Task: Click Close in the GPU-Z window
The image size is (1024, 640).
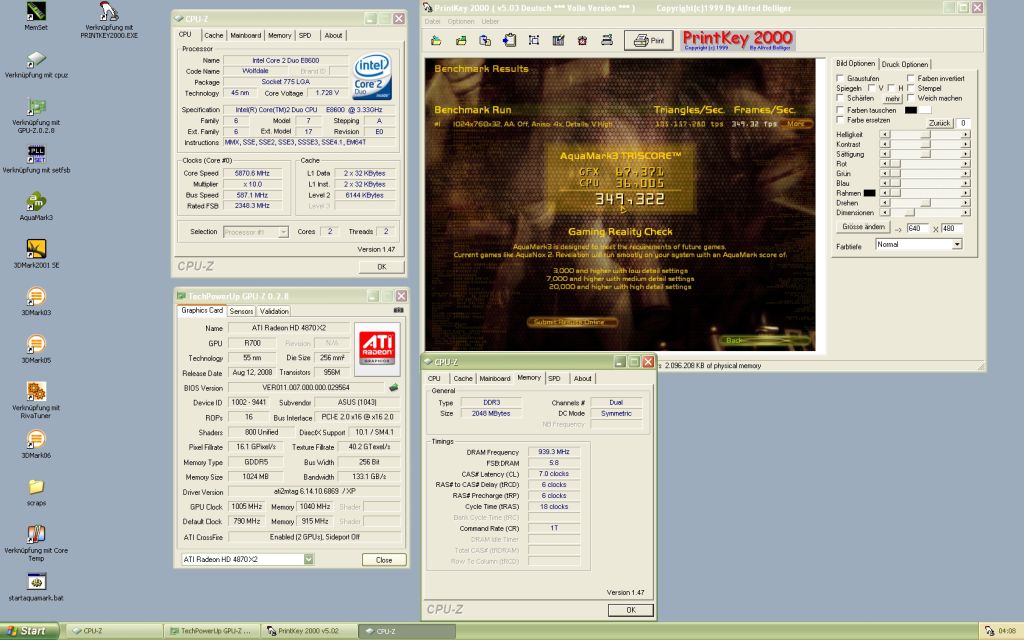Action: click(384, 560)
